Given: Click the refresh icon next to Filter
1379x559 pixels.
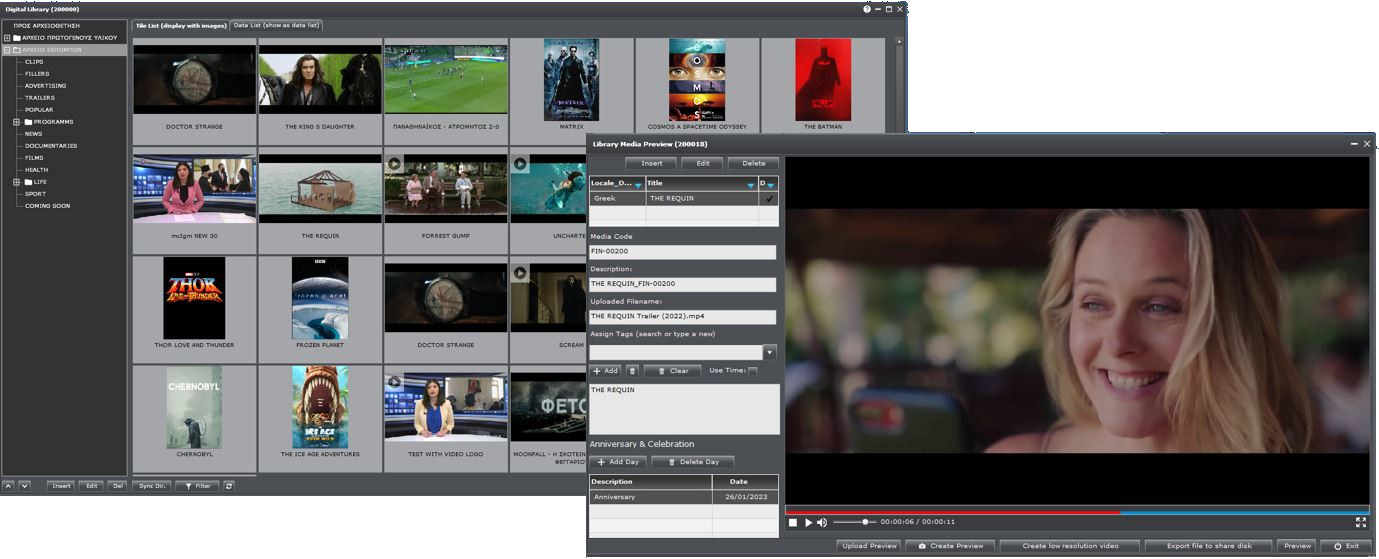Looking at the screenshot, I should point(229,486).
